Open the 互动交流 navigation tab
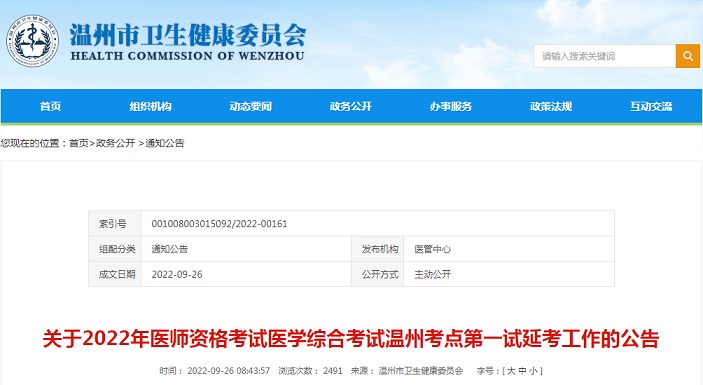 (651, 106)
